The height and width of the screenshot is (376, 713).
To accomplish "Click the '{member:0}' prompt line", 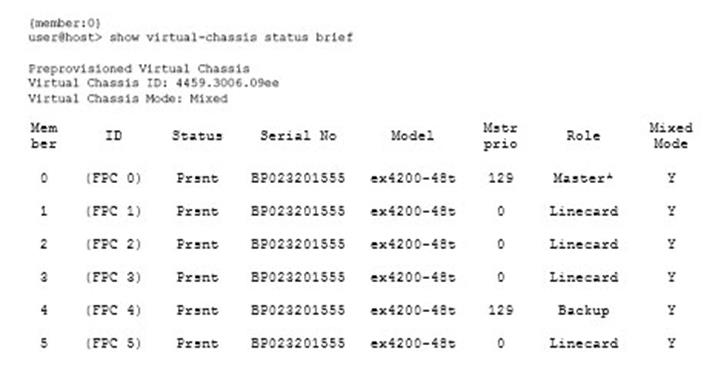I will (x=65, y=23).
